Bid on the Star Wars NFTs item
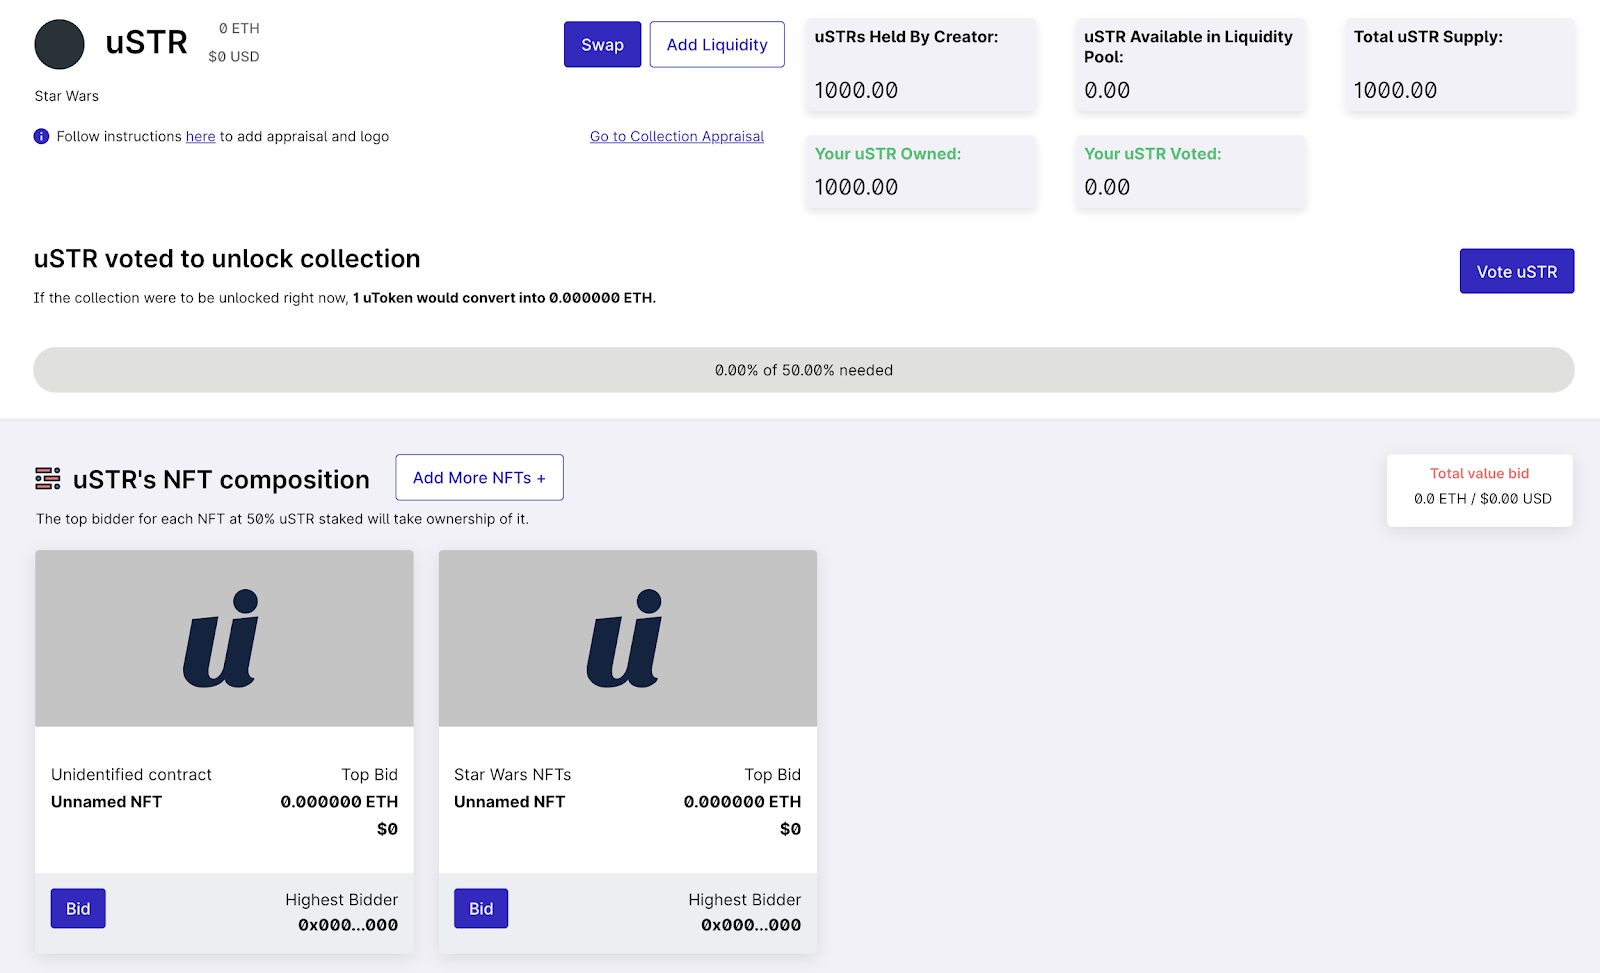Screen dimensions: 1600x973 pos(481,908)
